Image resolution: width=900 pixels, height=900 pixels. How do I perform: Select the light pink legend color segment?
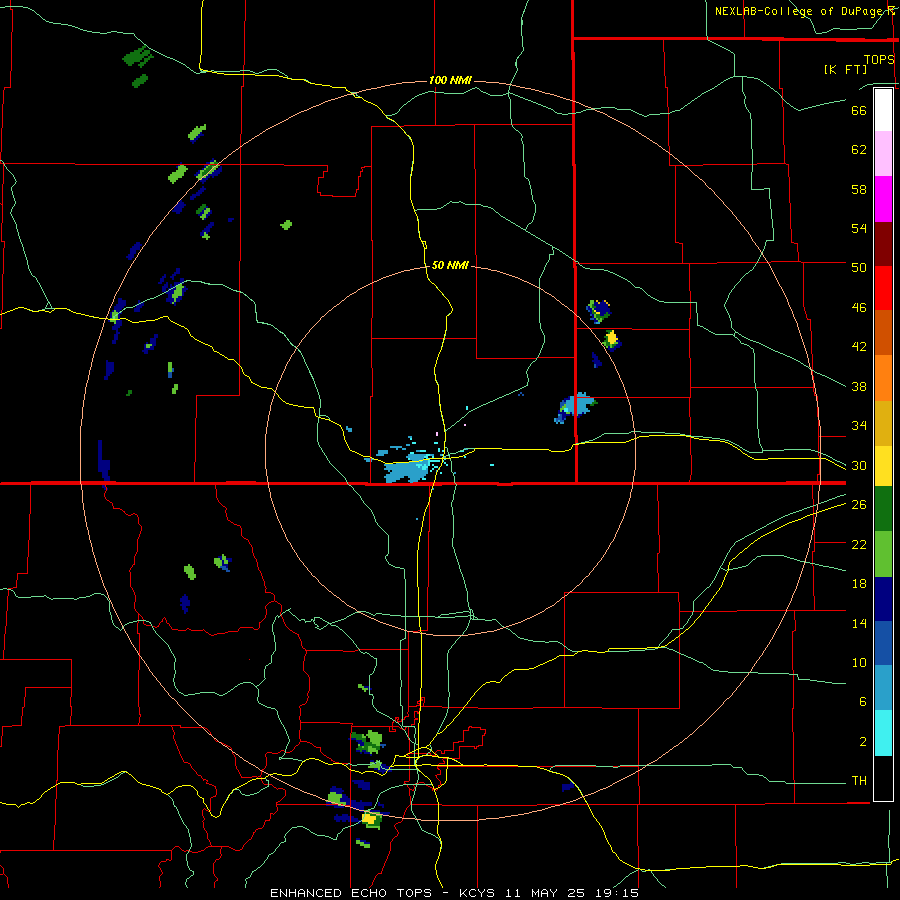tap(883, 154)
